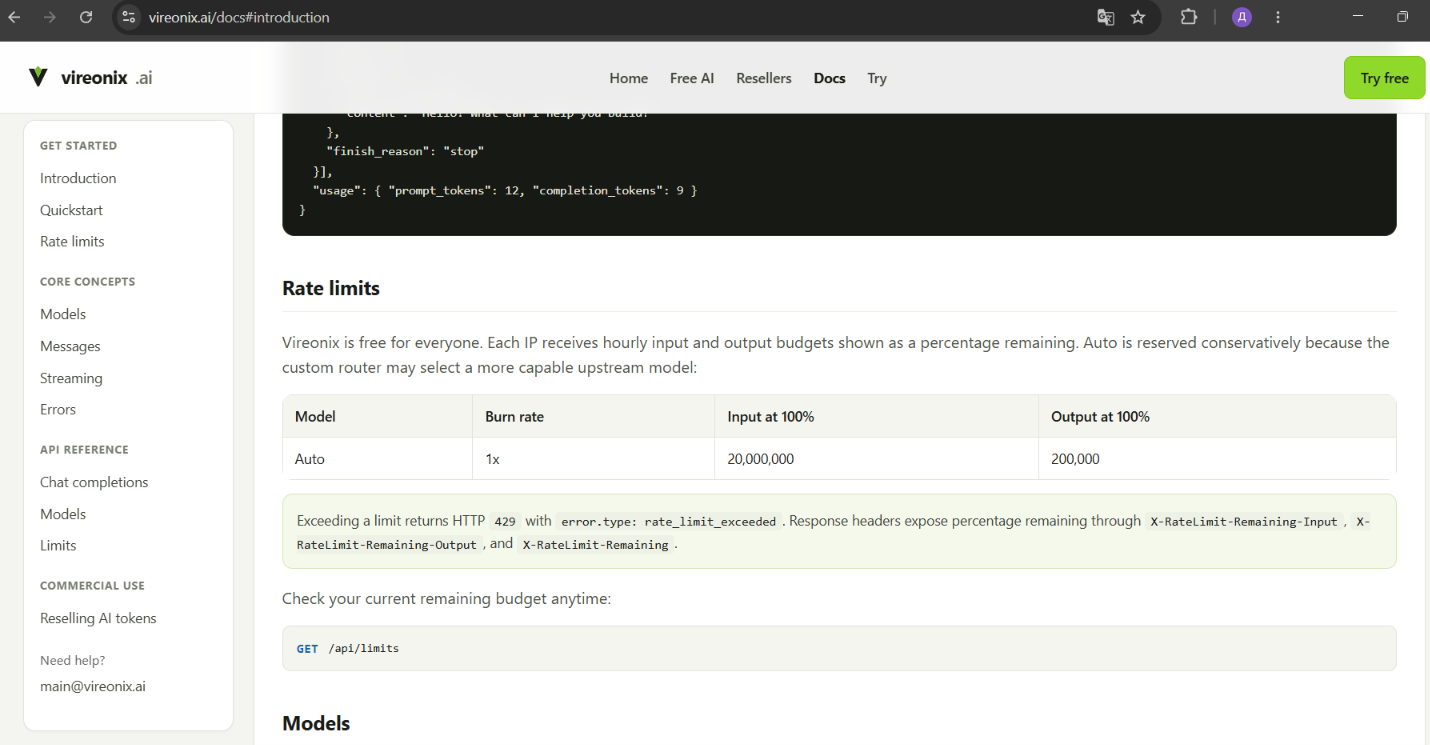
Task: Open Reselling AI tokens in sidebar
Action: click(98, 618)
